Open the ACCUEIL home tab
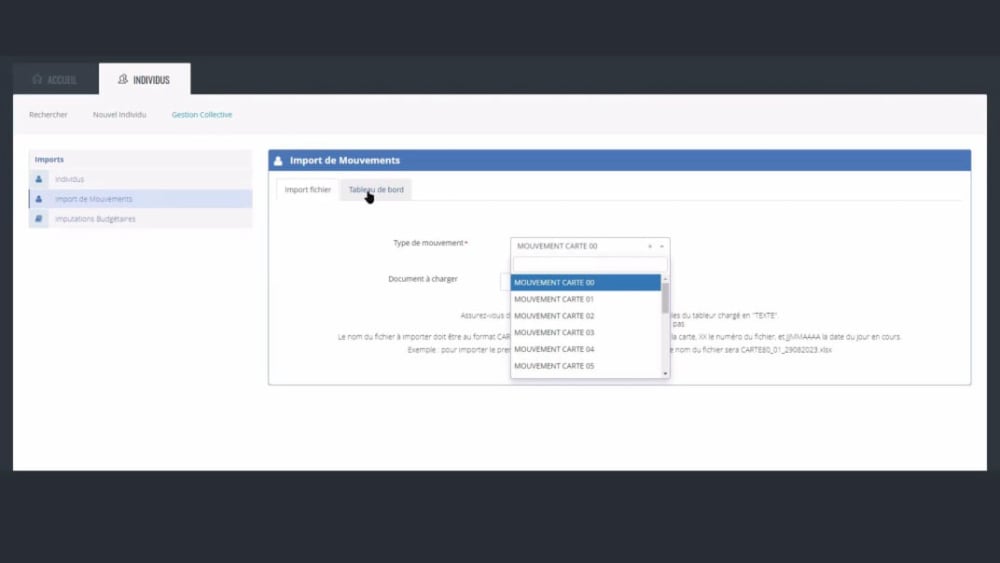The width and height of the screenshot is (1000, 563). (55, 79)
